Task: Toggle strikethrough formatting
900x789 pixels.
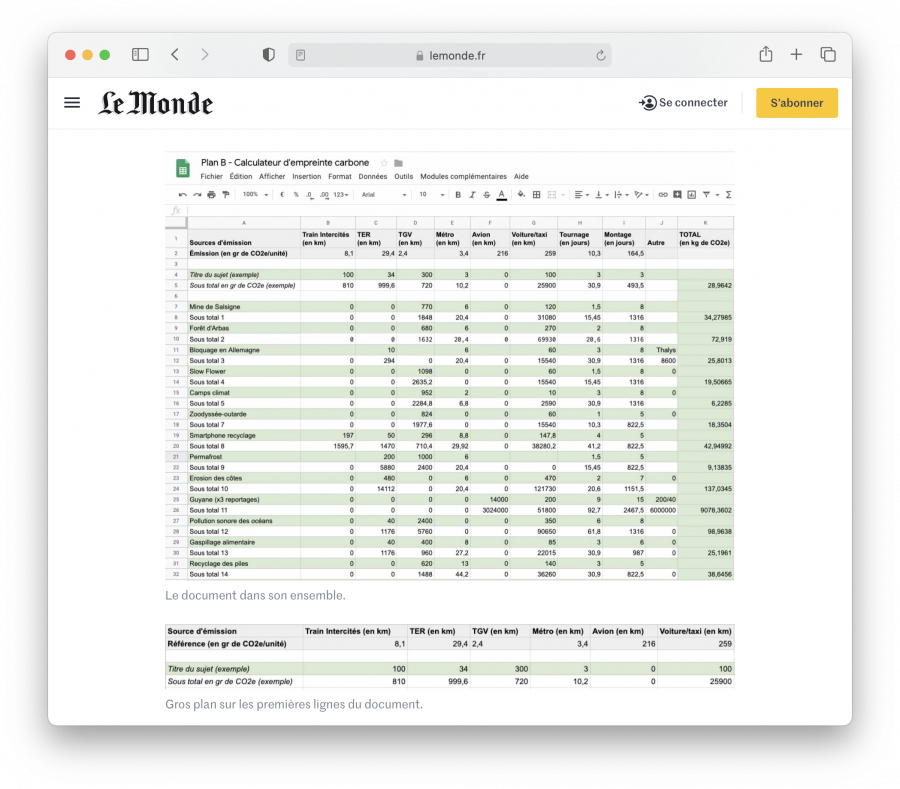Action: (x=487, y=195)
